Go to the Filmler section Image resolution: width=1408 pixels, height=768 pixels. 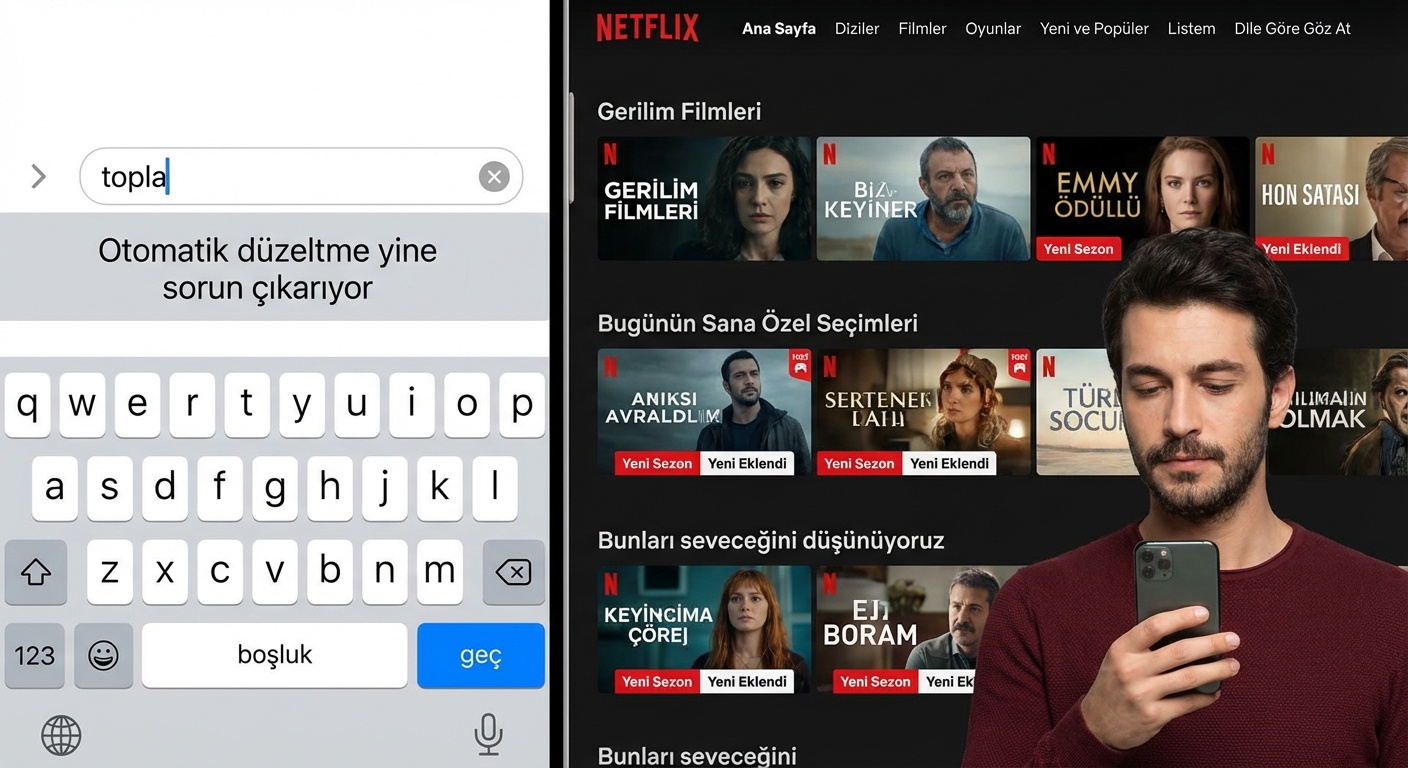click(922, 29)
